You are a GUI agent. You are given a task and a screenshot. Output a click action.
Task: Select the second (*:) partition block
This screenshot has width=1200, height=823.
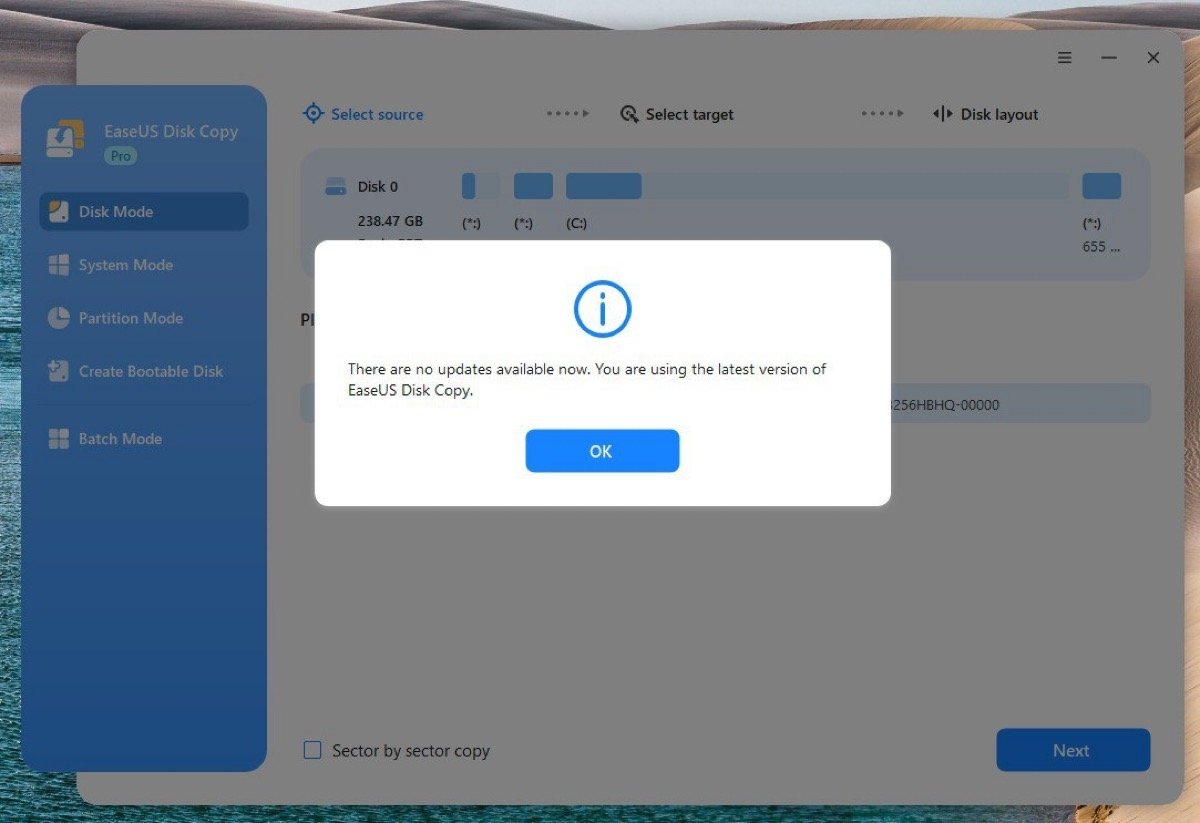click(x=533, y=186)
